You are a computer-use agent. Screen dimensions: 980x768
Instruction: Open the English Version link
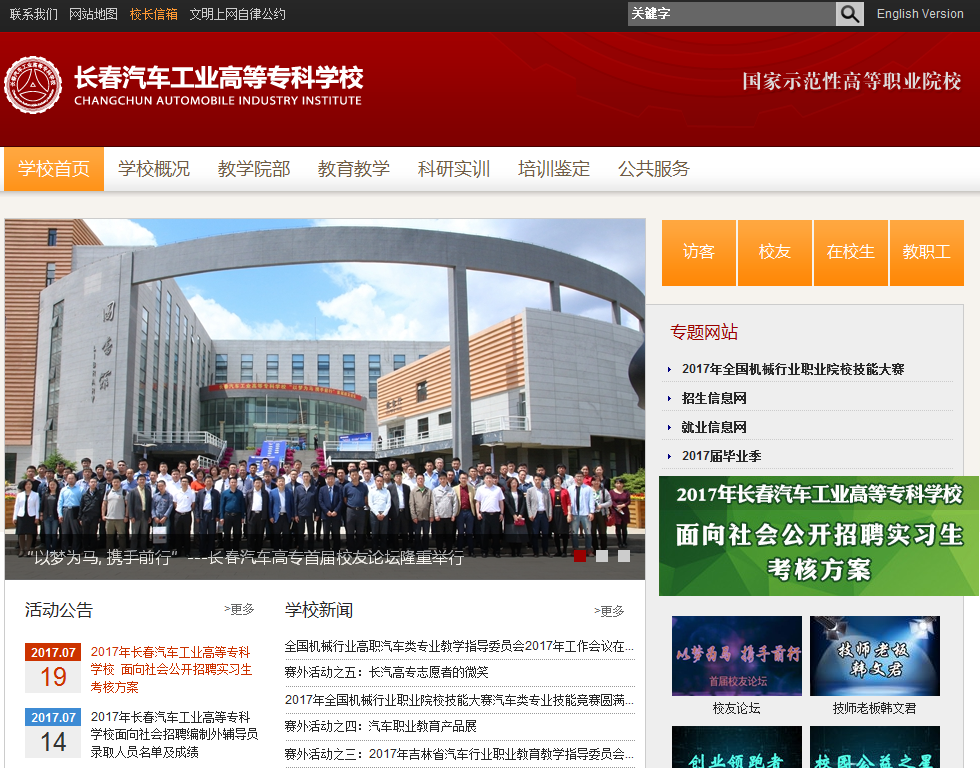[920, 14]
